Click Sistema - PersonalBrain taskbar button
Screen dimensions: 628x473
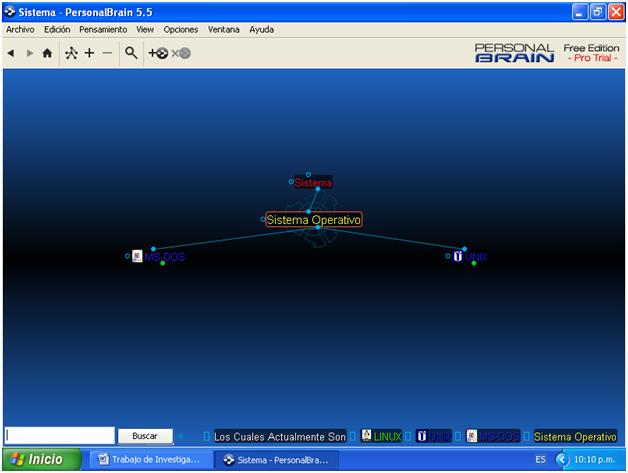(x=276, y=460)
